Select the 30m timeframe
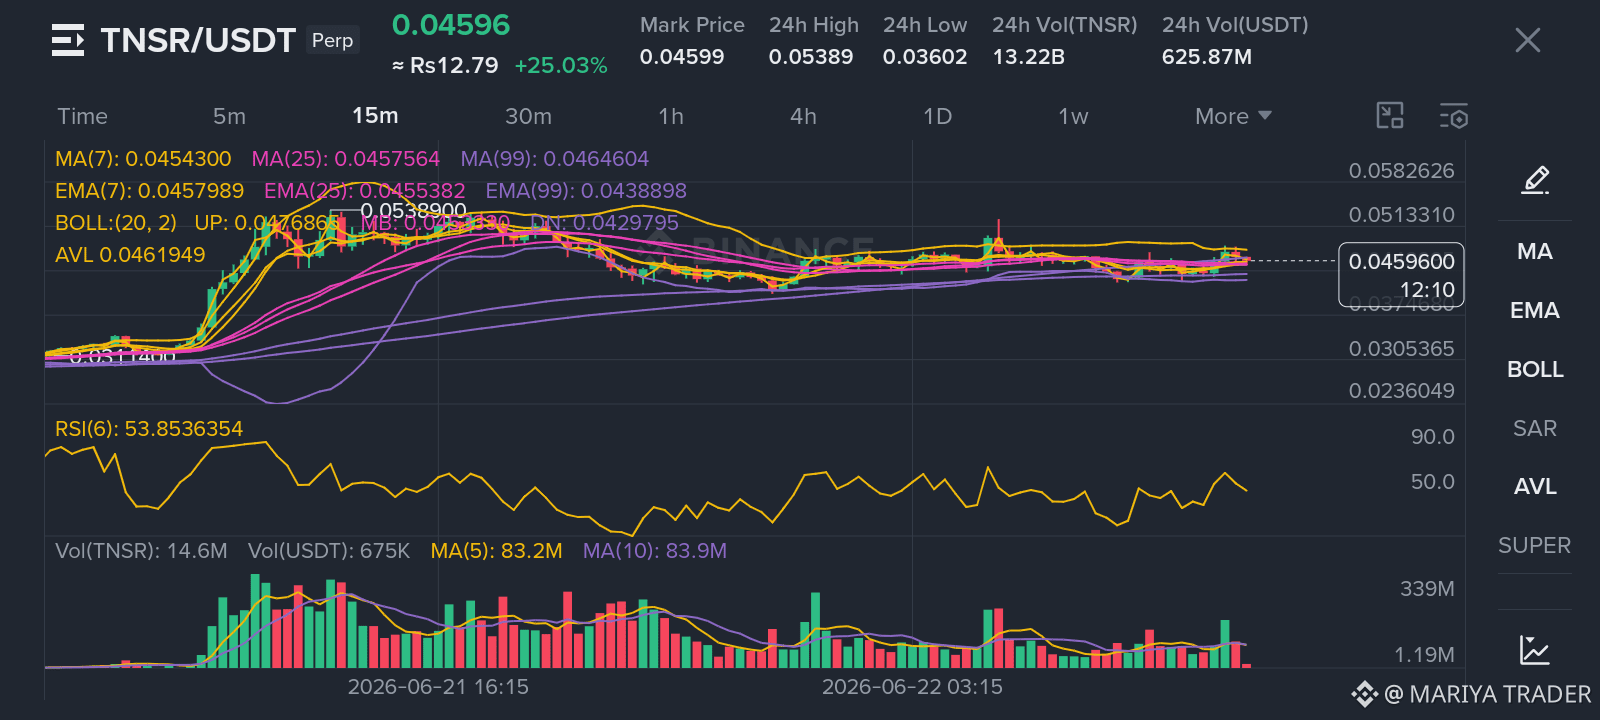 click(528, 116)
